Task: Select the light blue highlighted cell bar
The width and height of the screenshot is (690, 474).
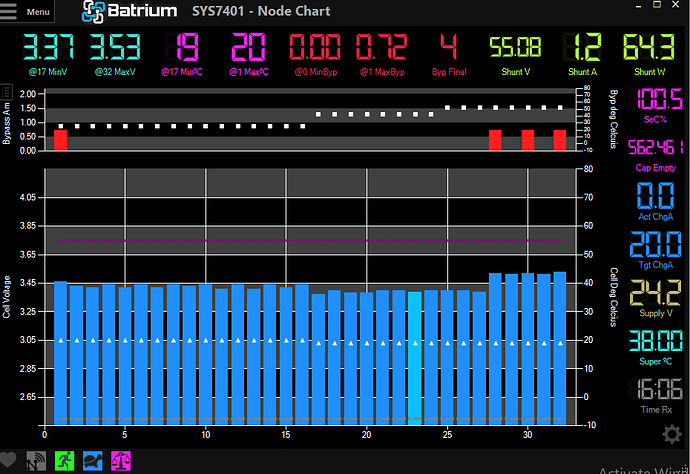Action: 415,355
